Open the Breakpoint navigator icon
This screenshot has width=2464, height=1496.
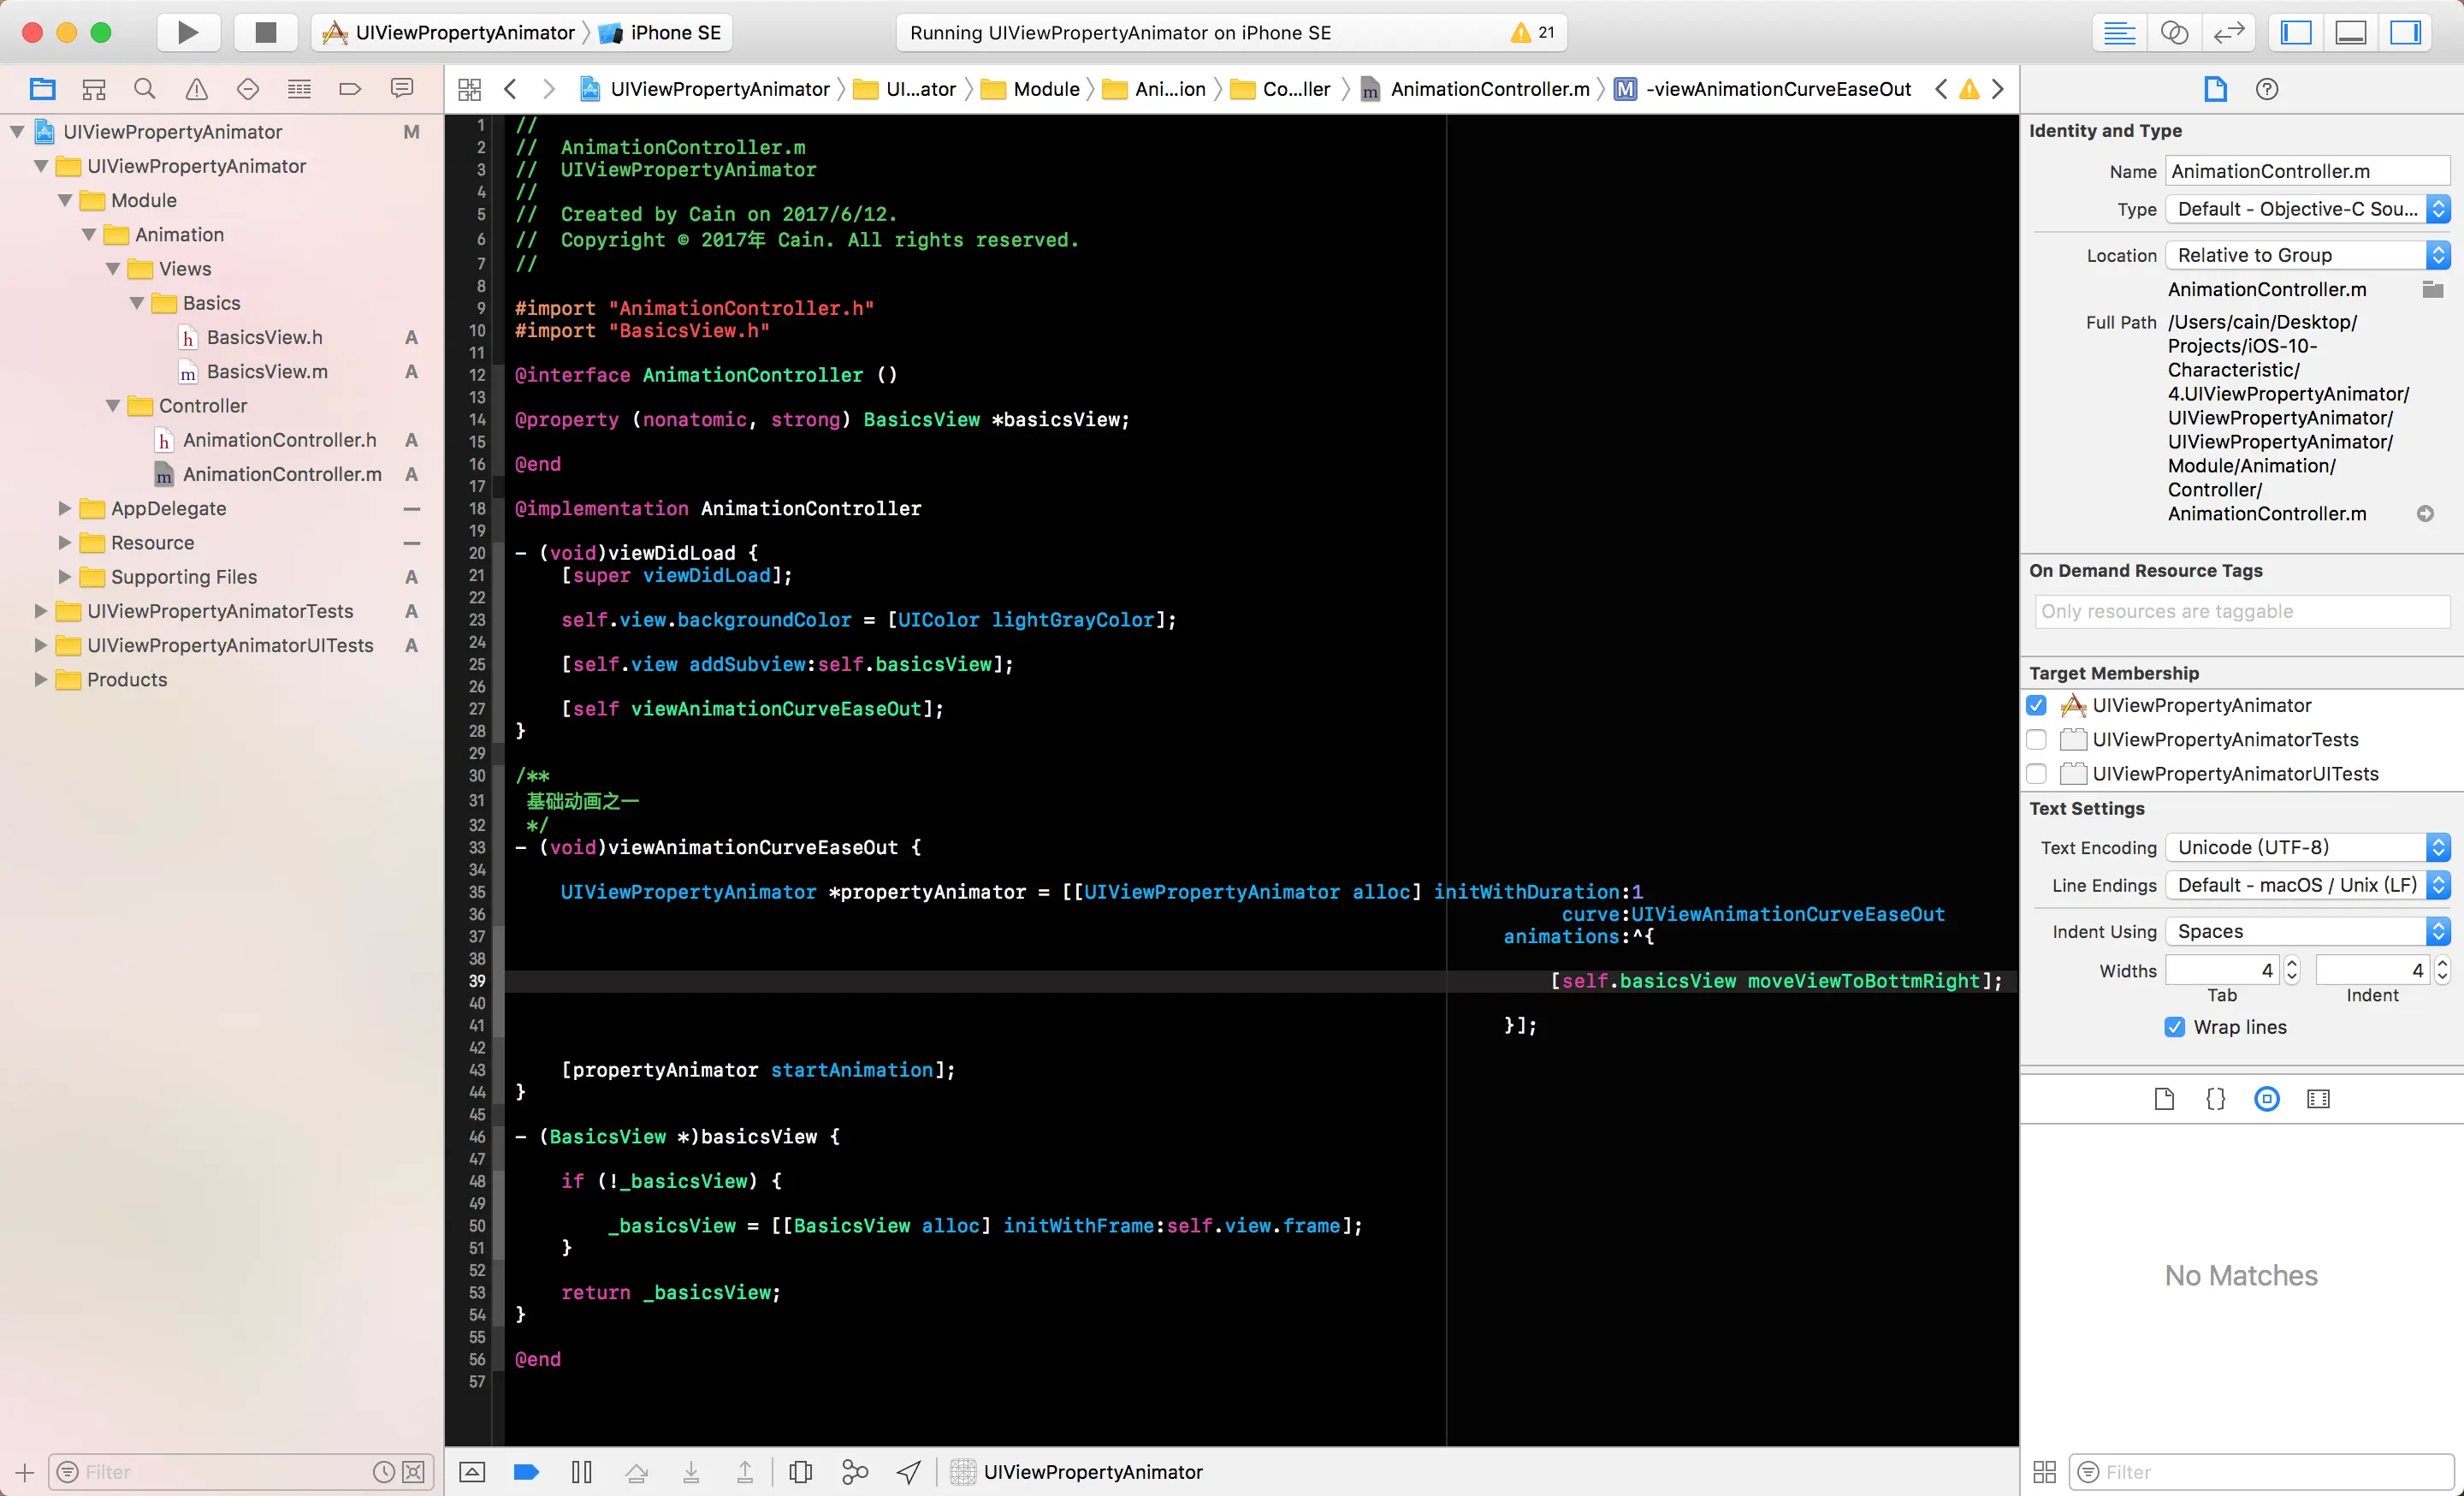350,89
